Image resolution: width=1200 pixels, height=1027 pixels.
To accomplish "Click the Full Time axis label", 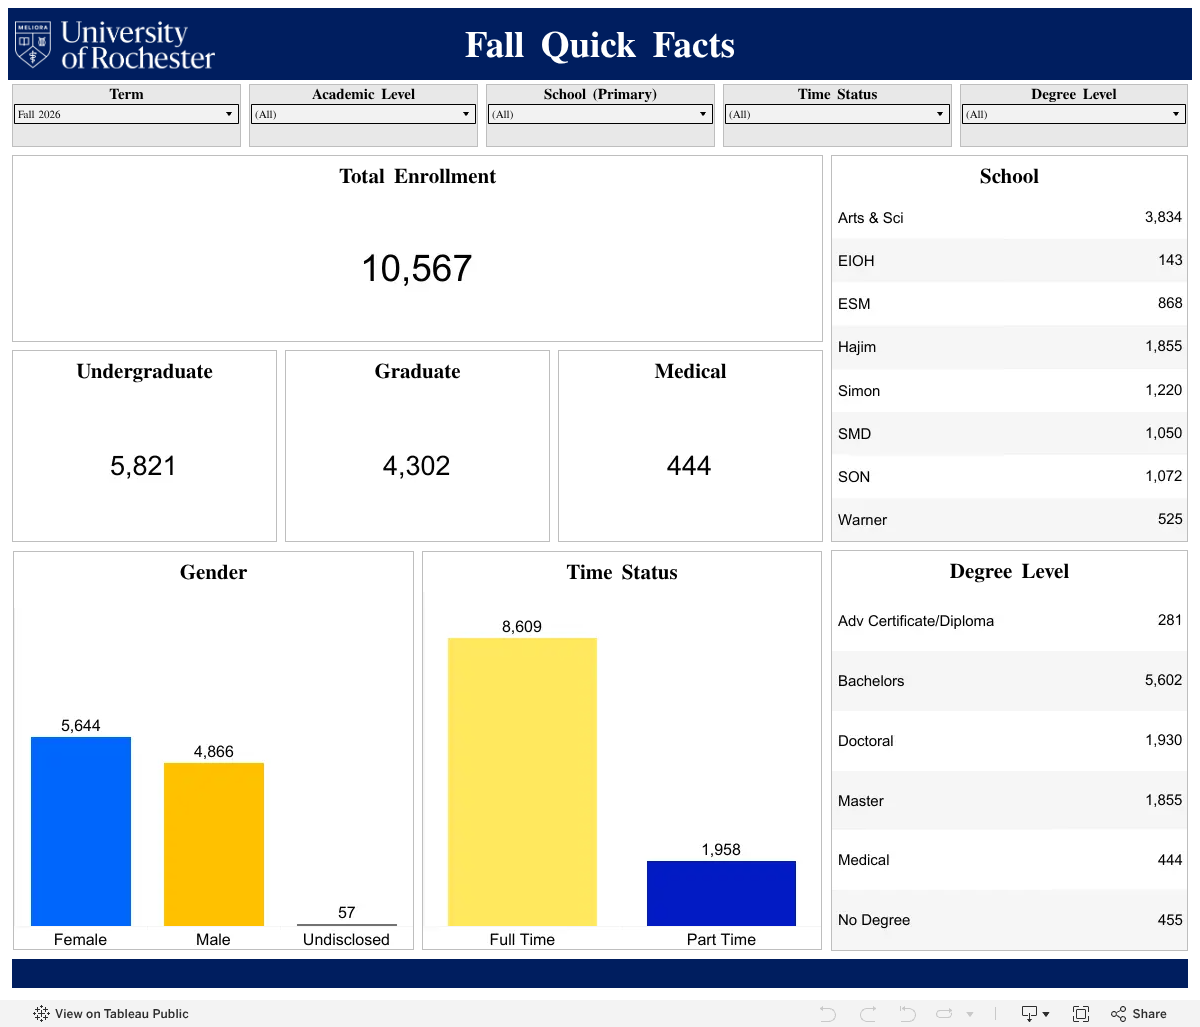I will click(x=522, y=939).
